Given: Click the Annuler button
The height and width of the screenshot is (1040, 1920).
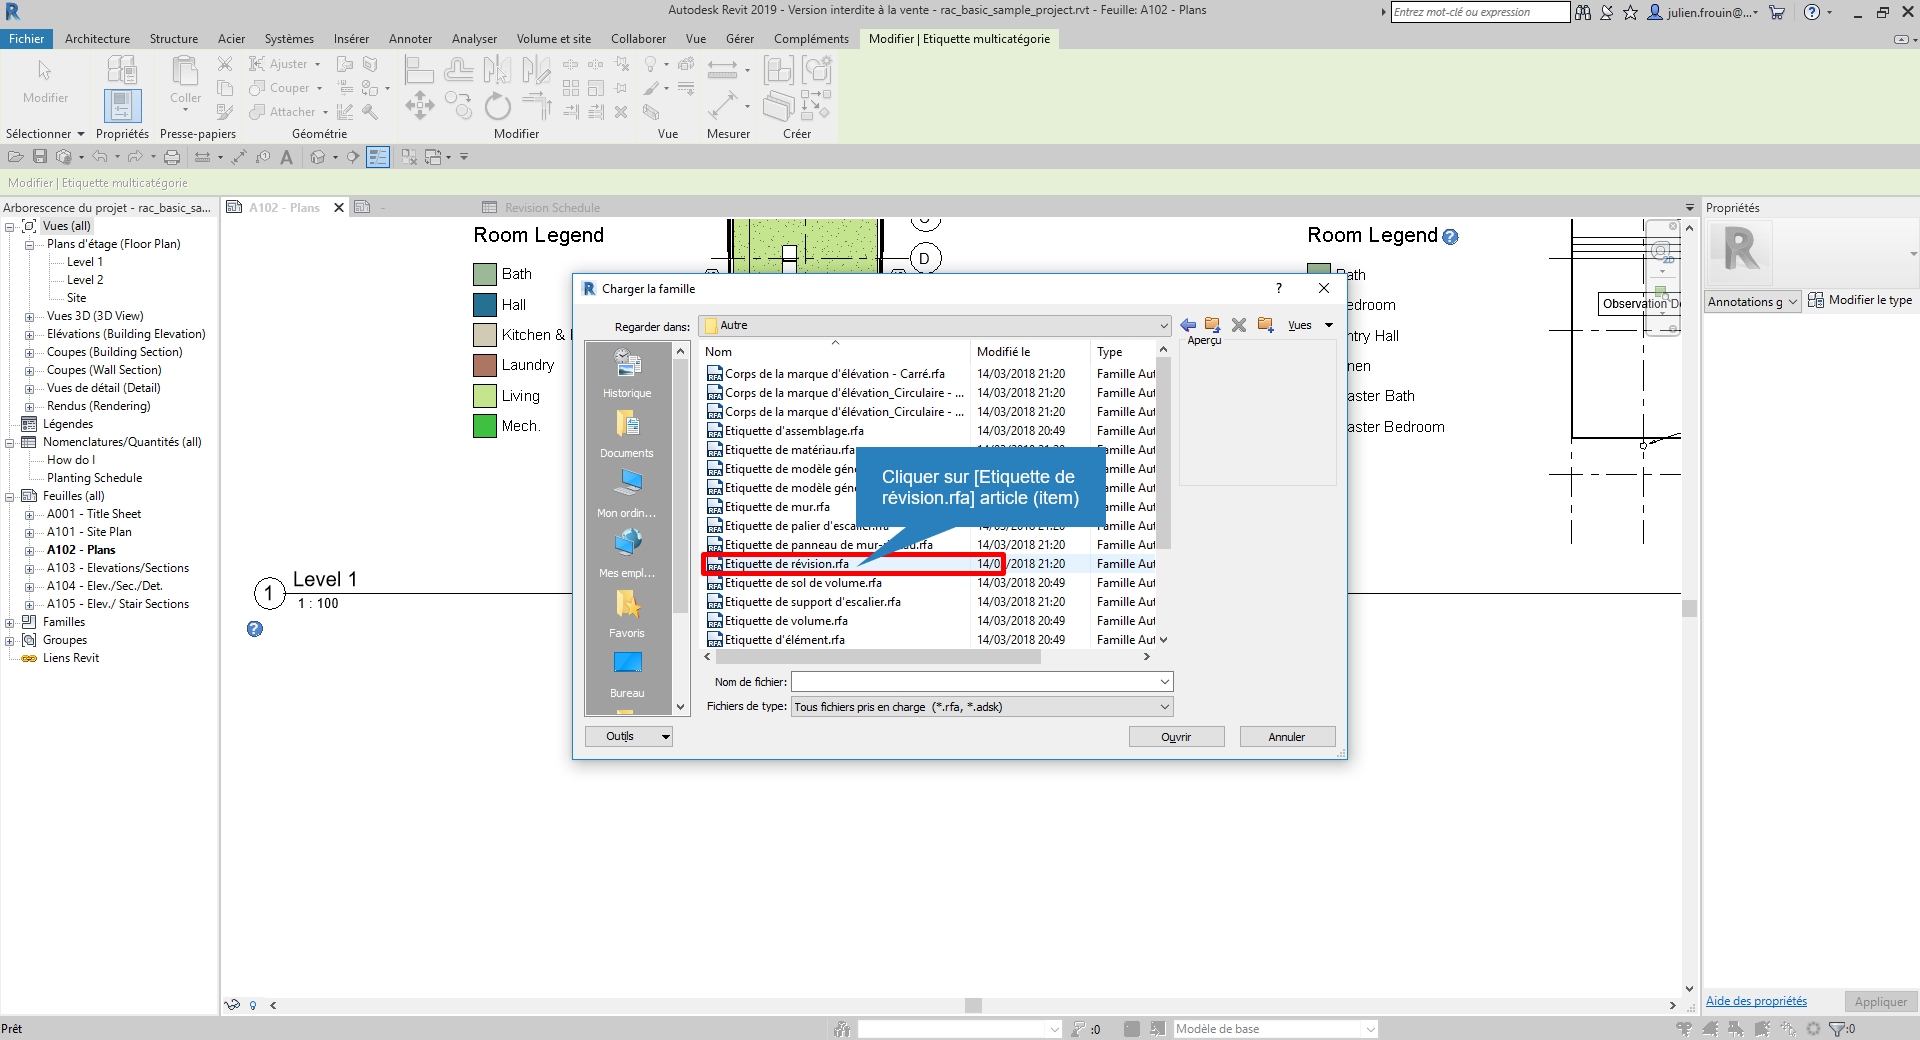Looking at the screenshot, I should (x=1286, y=737).
